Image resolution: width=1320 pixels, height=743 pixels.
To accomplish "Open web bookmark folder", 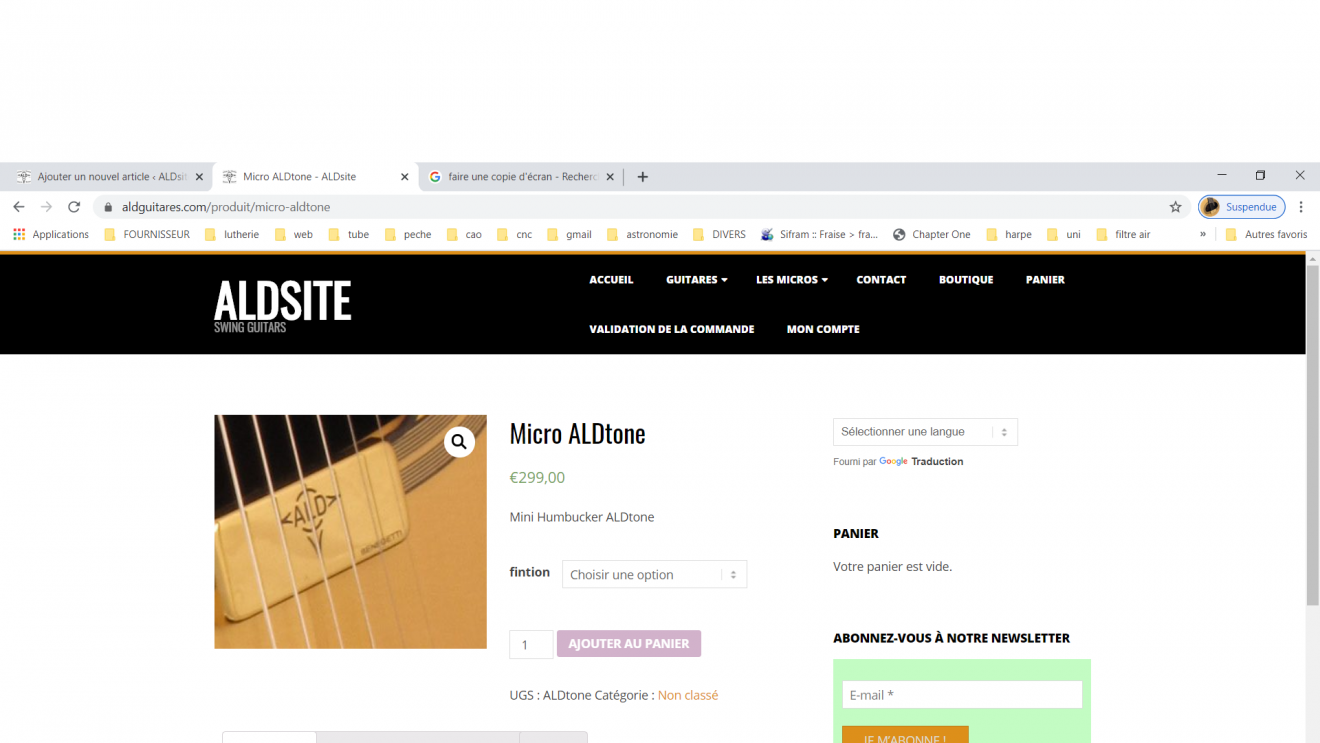I will coord(293,234).
